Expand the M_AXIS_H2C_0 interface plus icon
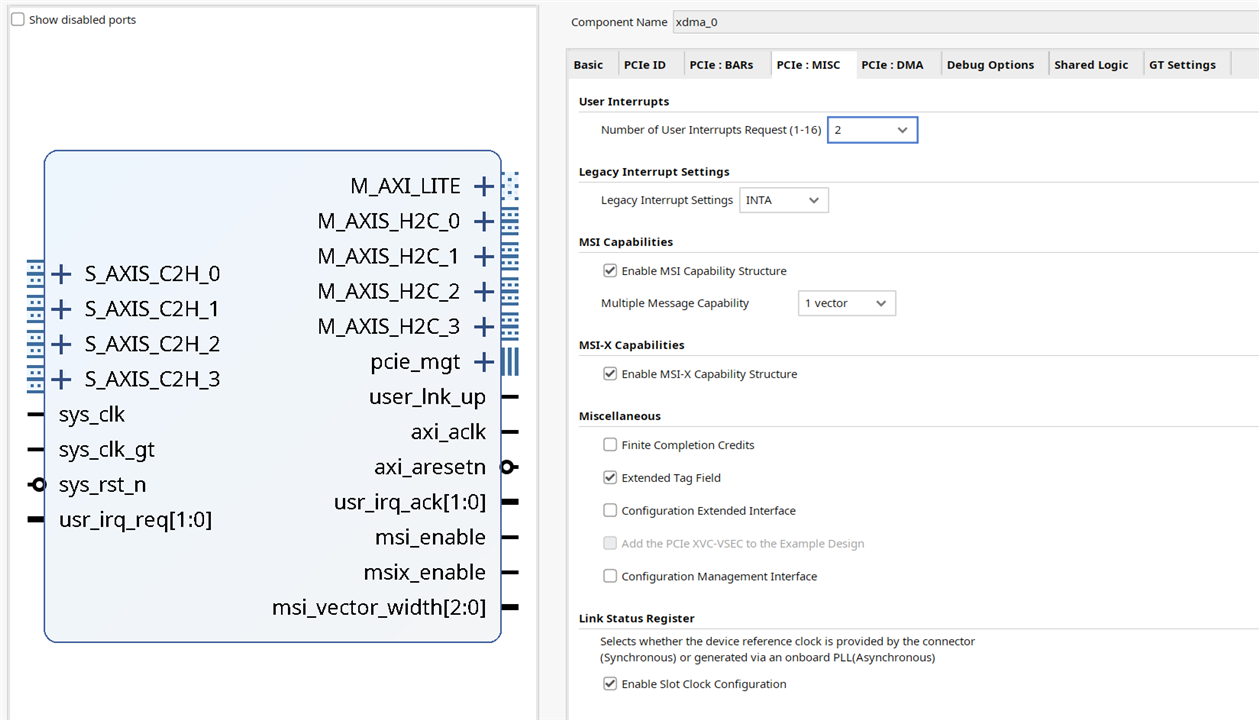Screen dimensions: 1259x720 click(484, 221)
